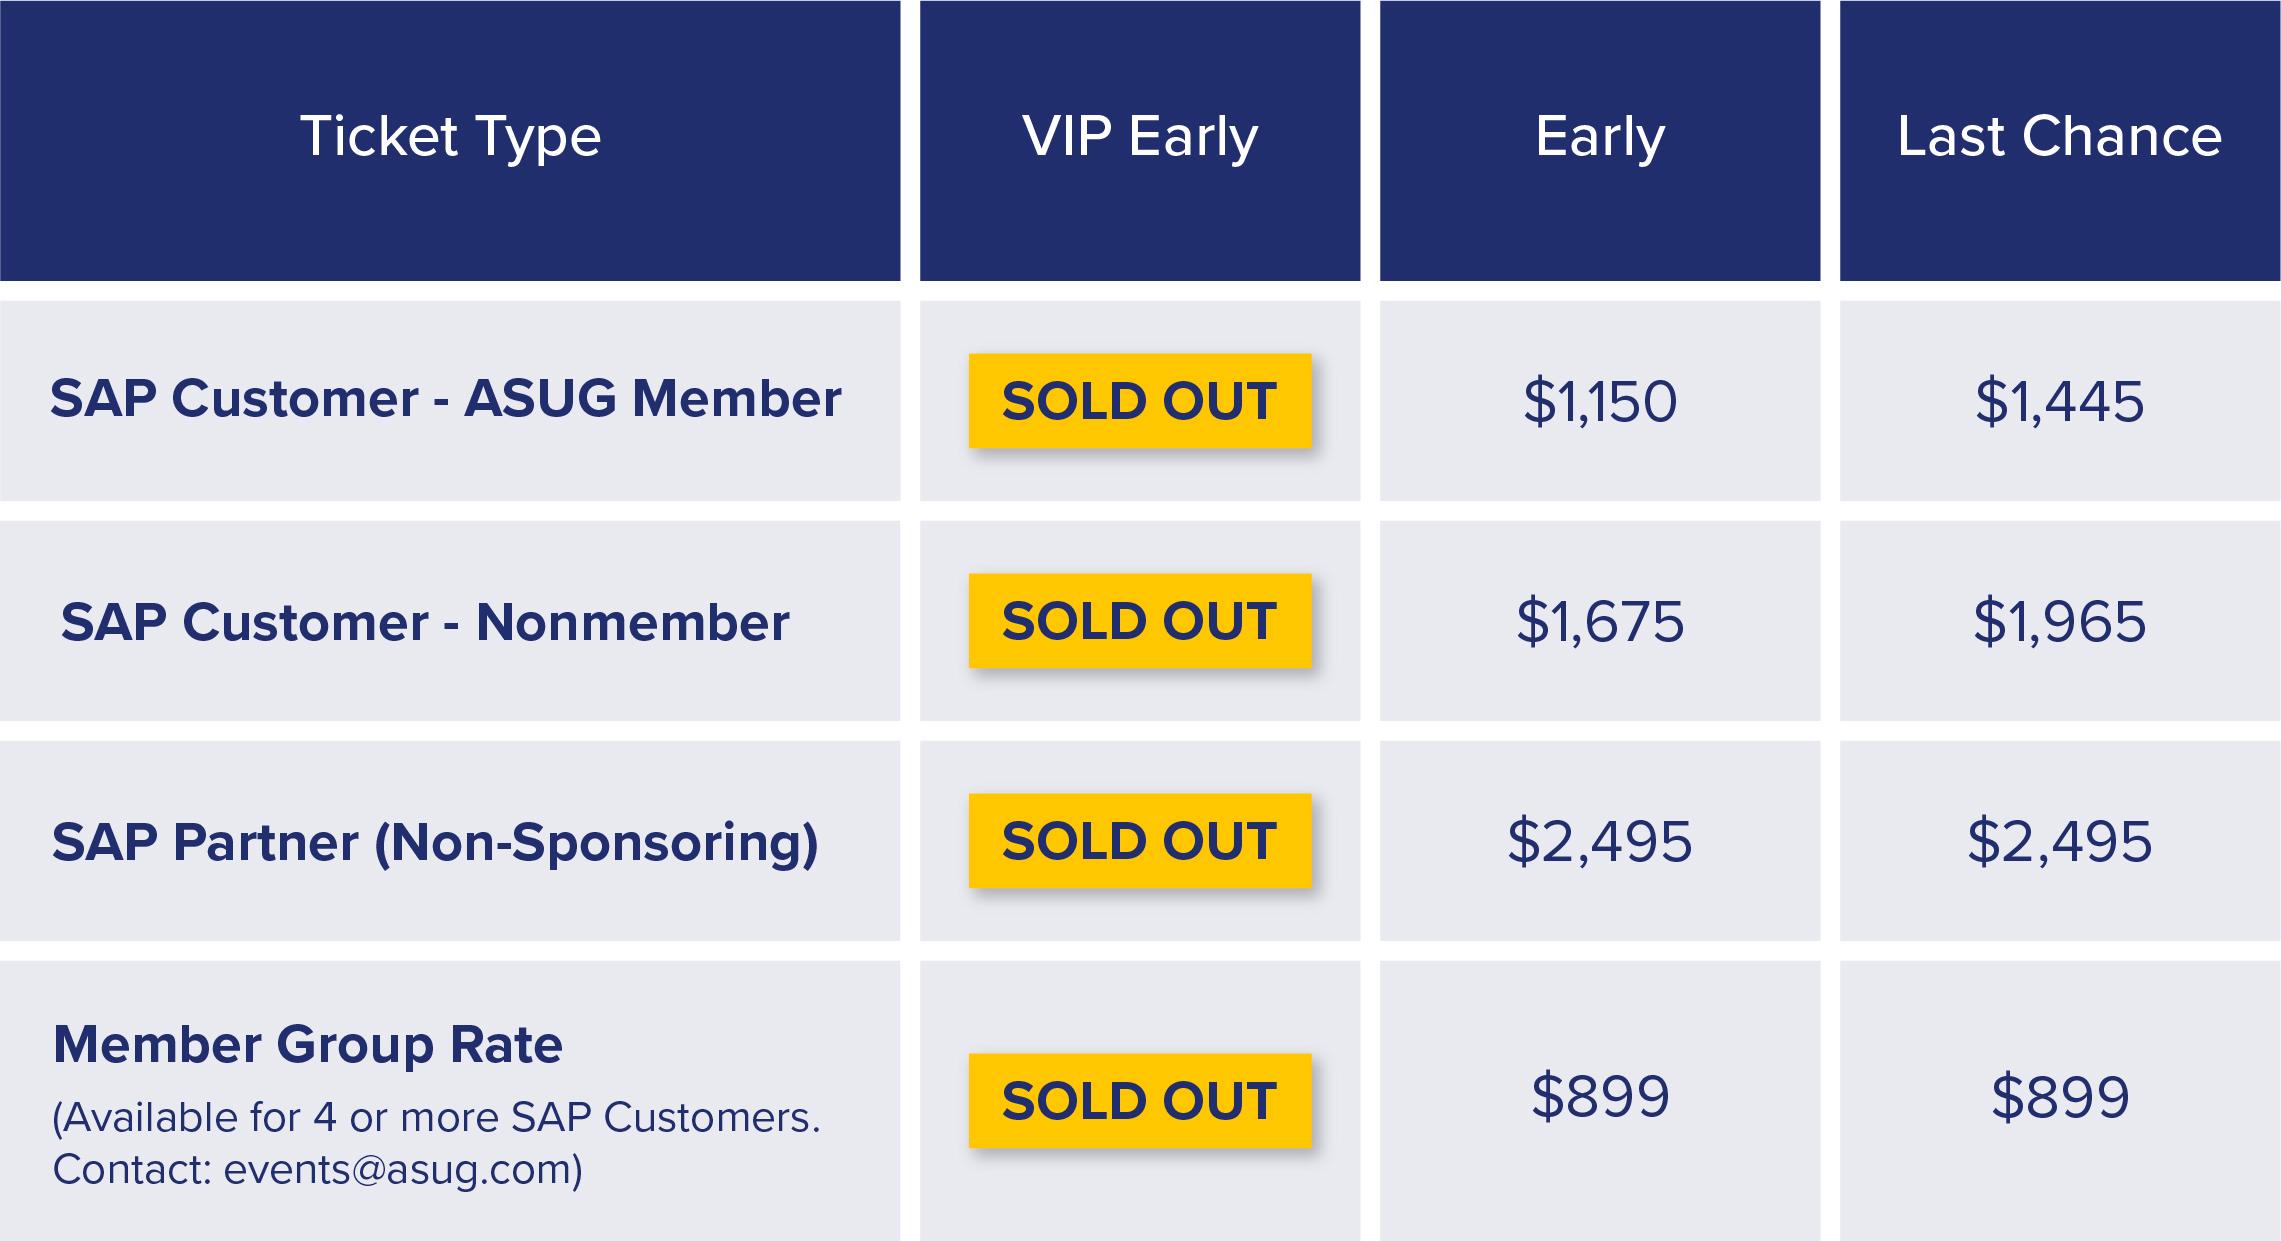Viewport: 2281px width, 1241px height.
Task: Click the Last Chance $899 group rate
Action: coord(2060,1096)
